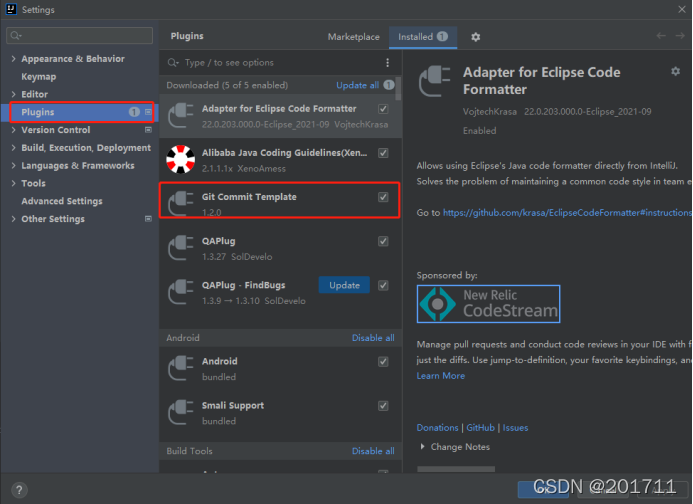Click the search magnifier in plugin filter field
This screenshot has width=693, height=504.
[173, 63]
